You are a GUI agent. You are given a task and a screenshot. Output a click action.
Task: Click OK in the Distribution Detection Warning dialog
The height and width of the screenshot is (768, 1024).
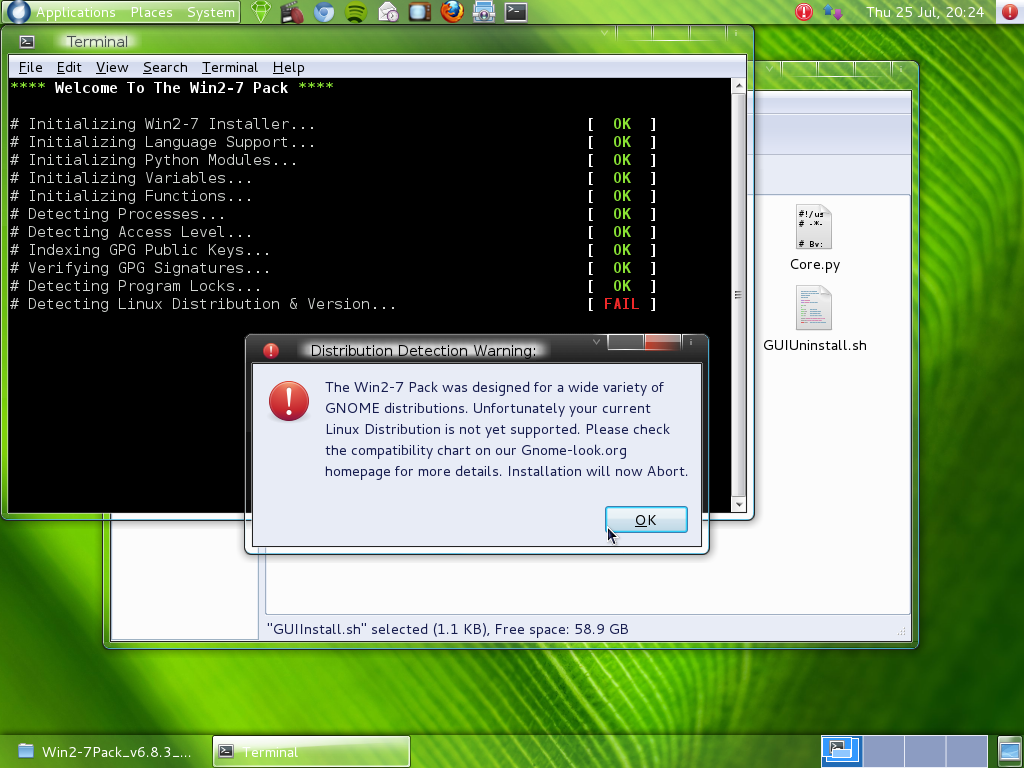tap(646, 520)
